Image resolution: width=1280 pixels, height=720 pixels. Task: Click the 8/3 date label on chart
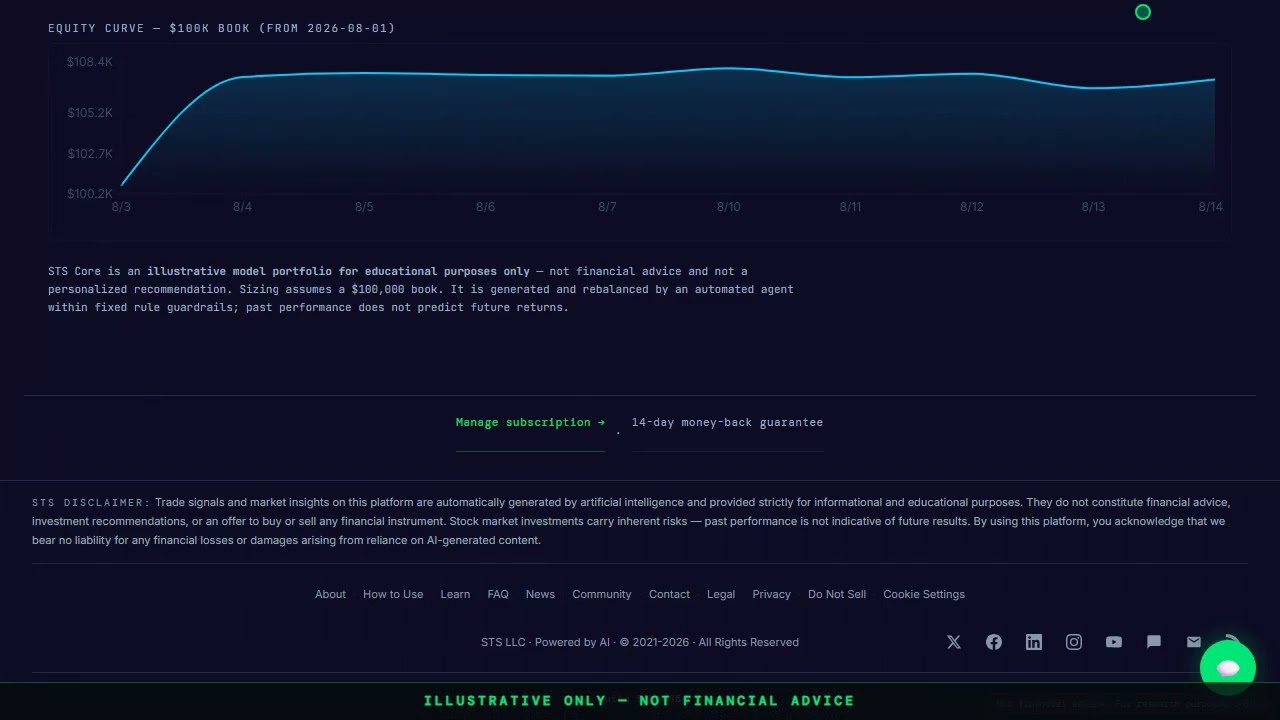(x=121, y=207)
